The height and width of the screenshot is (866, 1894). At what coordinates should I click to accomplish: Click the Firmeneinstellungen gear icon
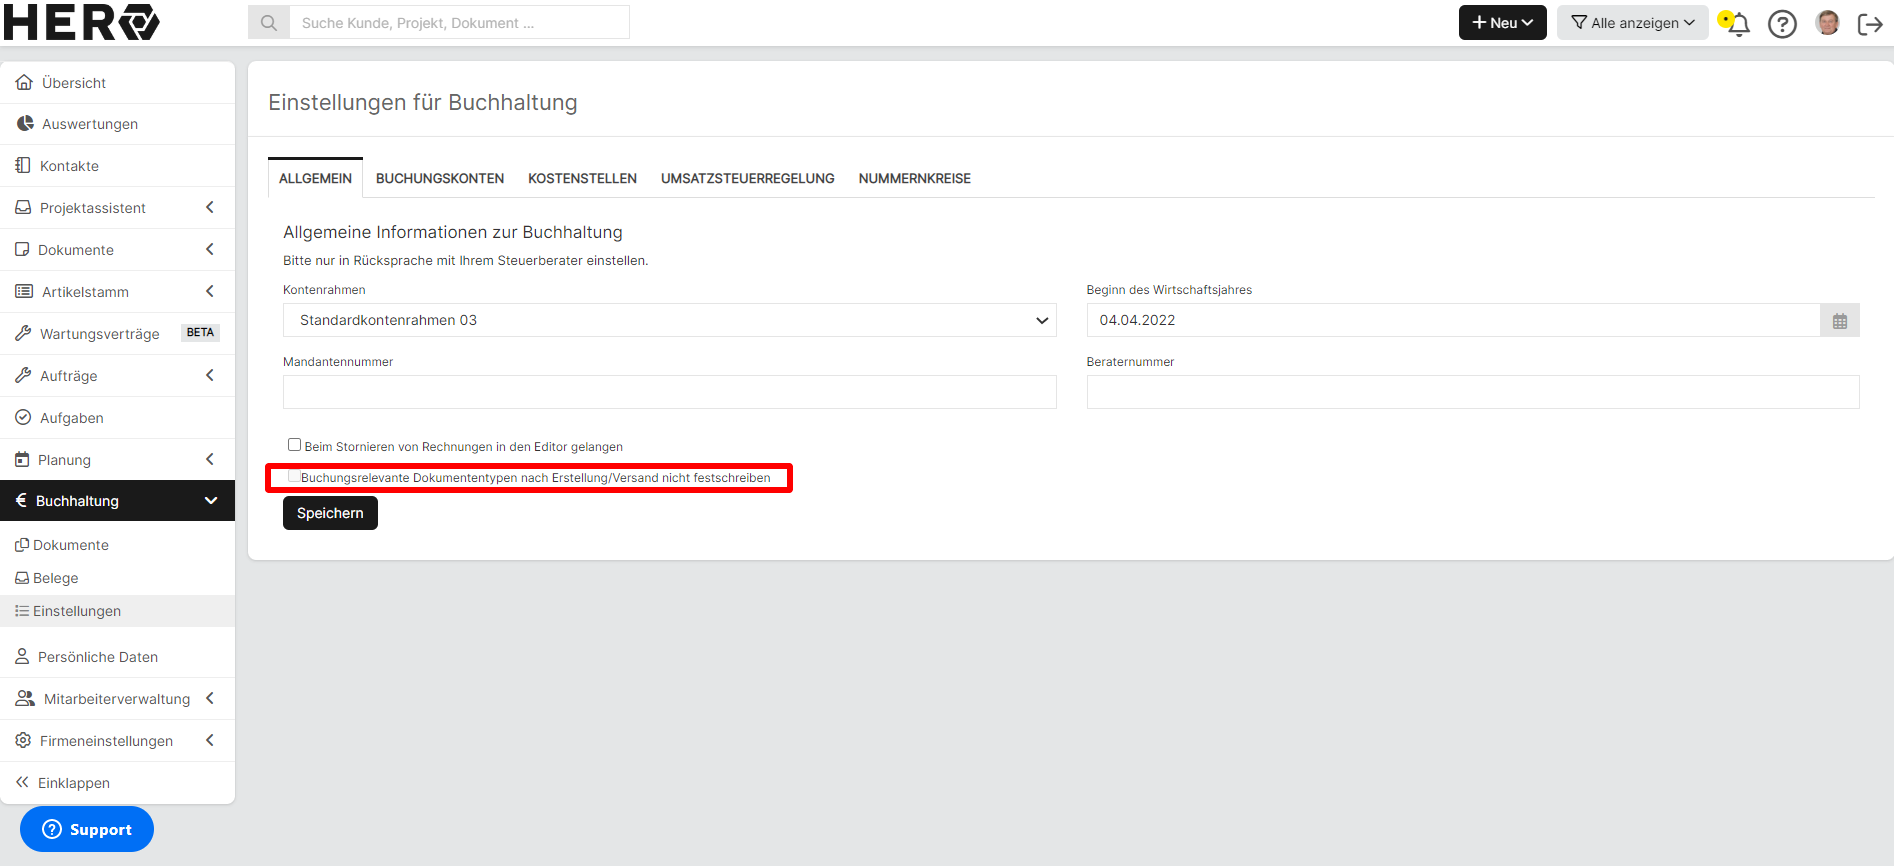(23, 740)
